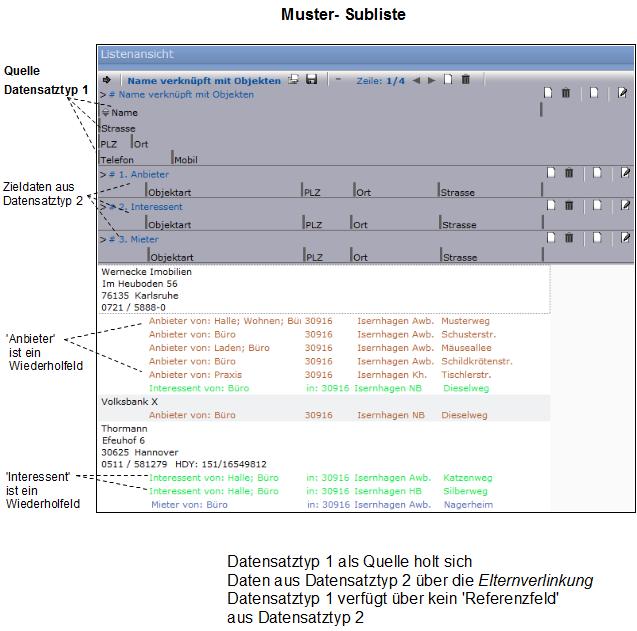
Task: Click the minus button in the toolbar
Action: pos(338,80)
